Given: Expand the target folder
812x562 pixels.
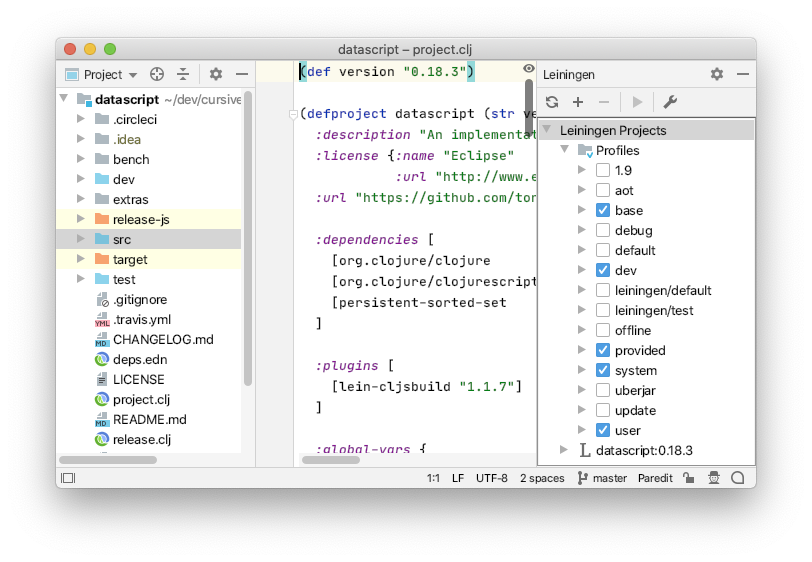Looking at the screenshot, I should (81, 258).
